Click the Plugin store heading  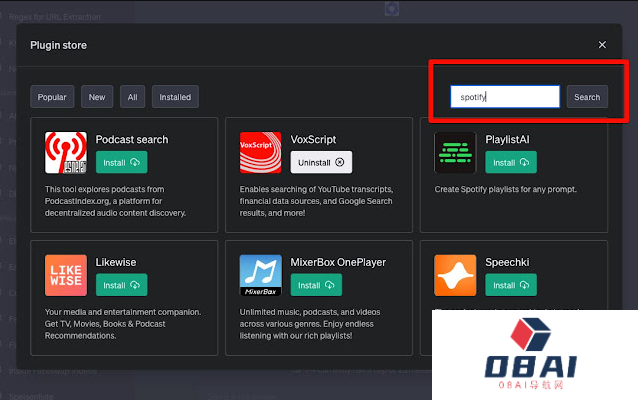coord(59,45)
